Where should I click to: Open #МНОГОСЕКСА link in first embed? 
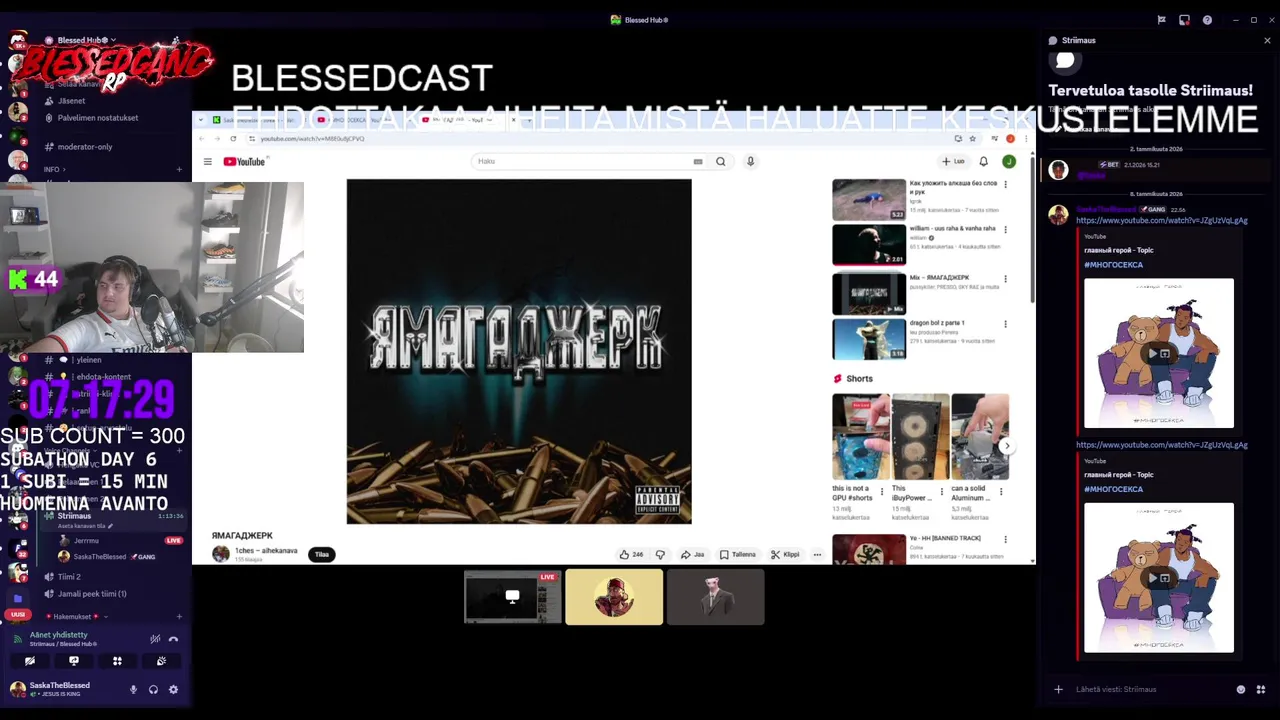point(1113,265)
